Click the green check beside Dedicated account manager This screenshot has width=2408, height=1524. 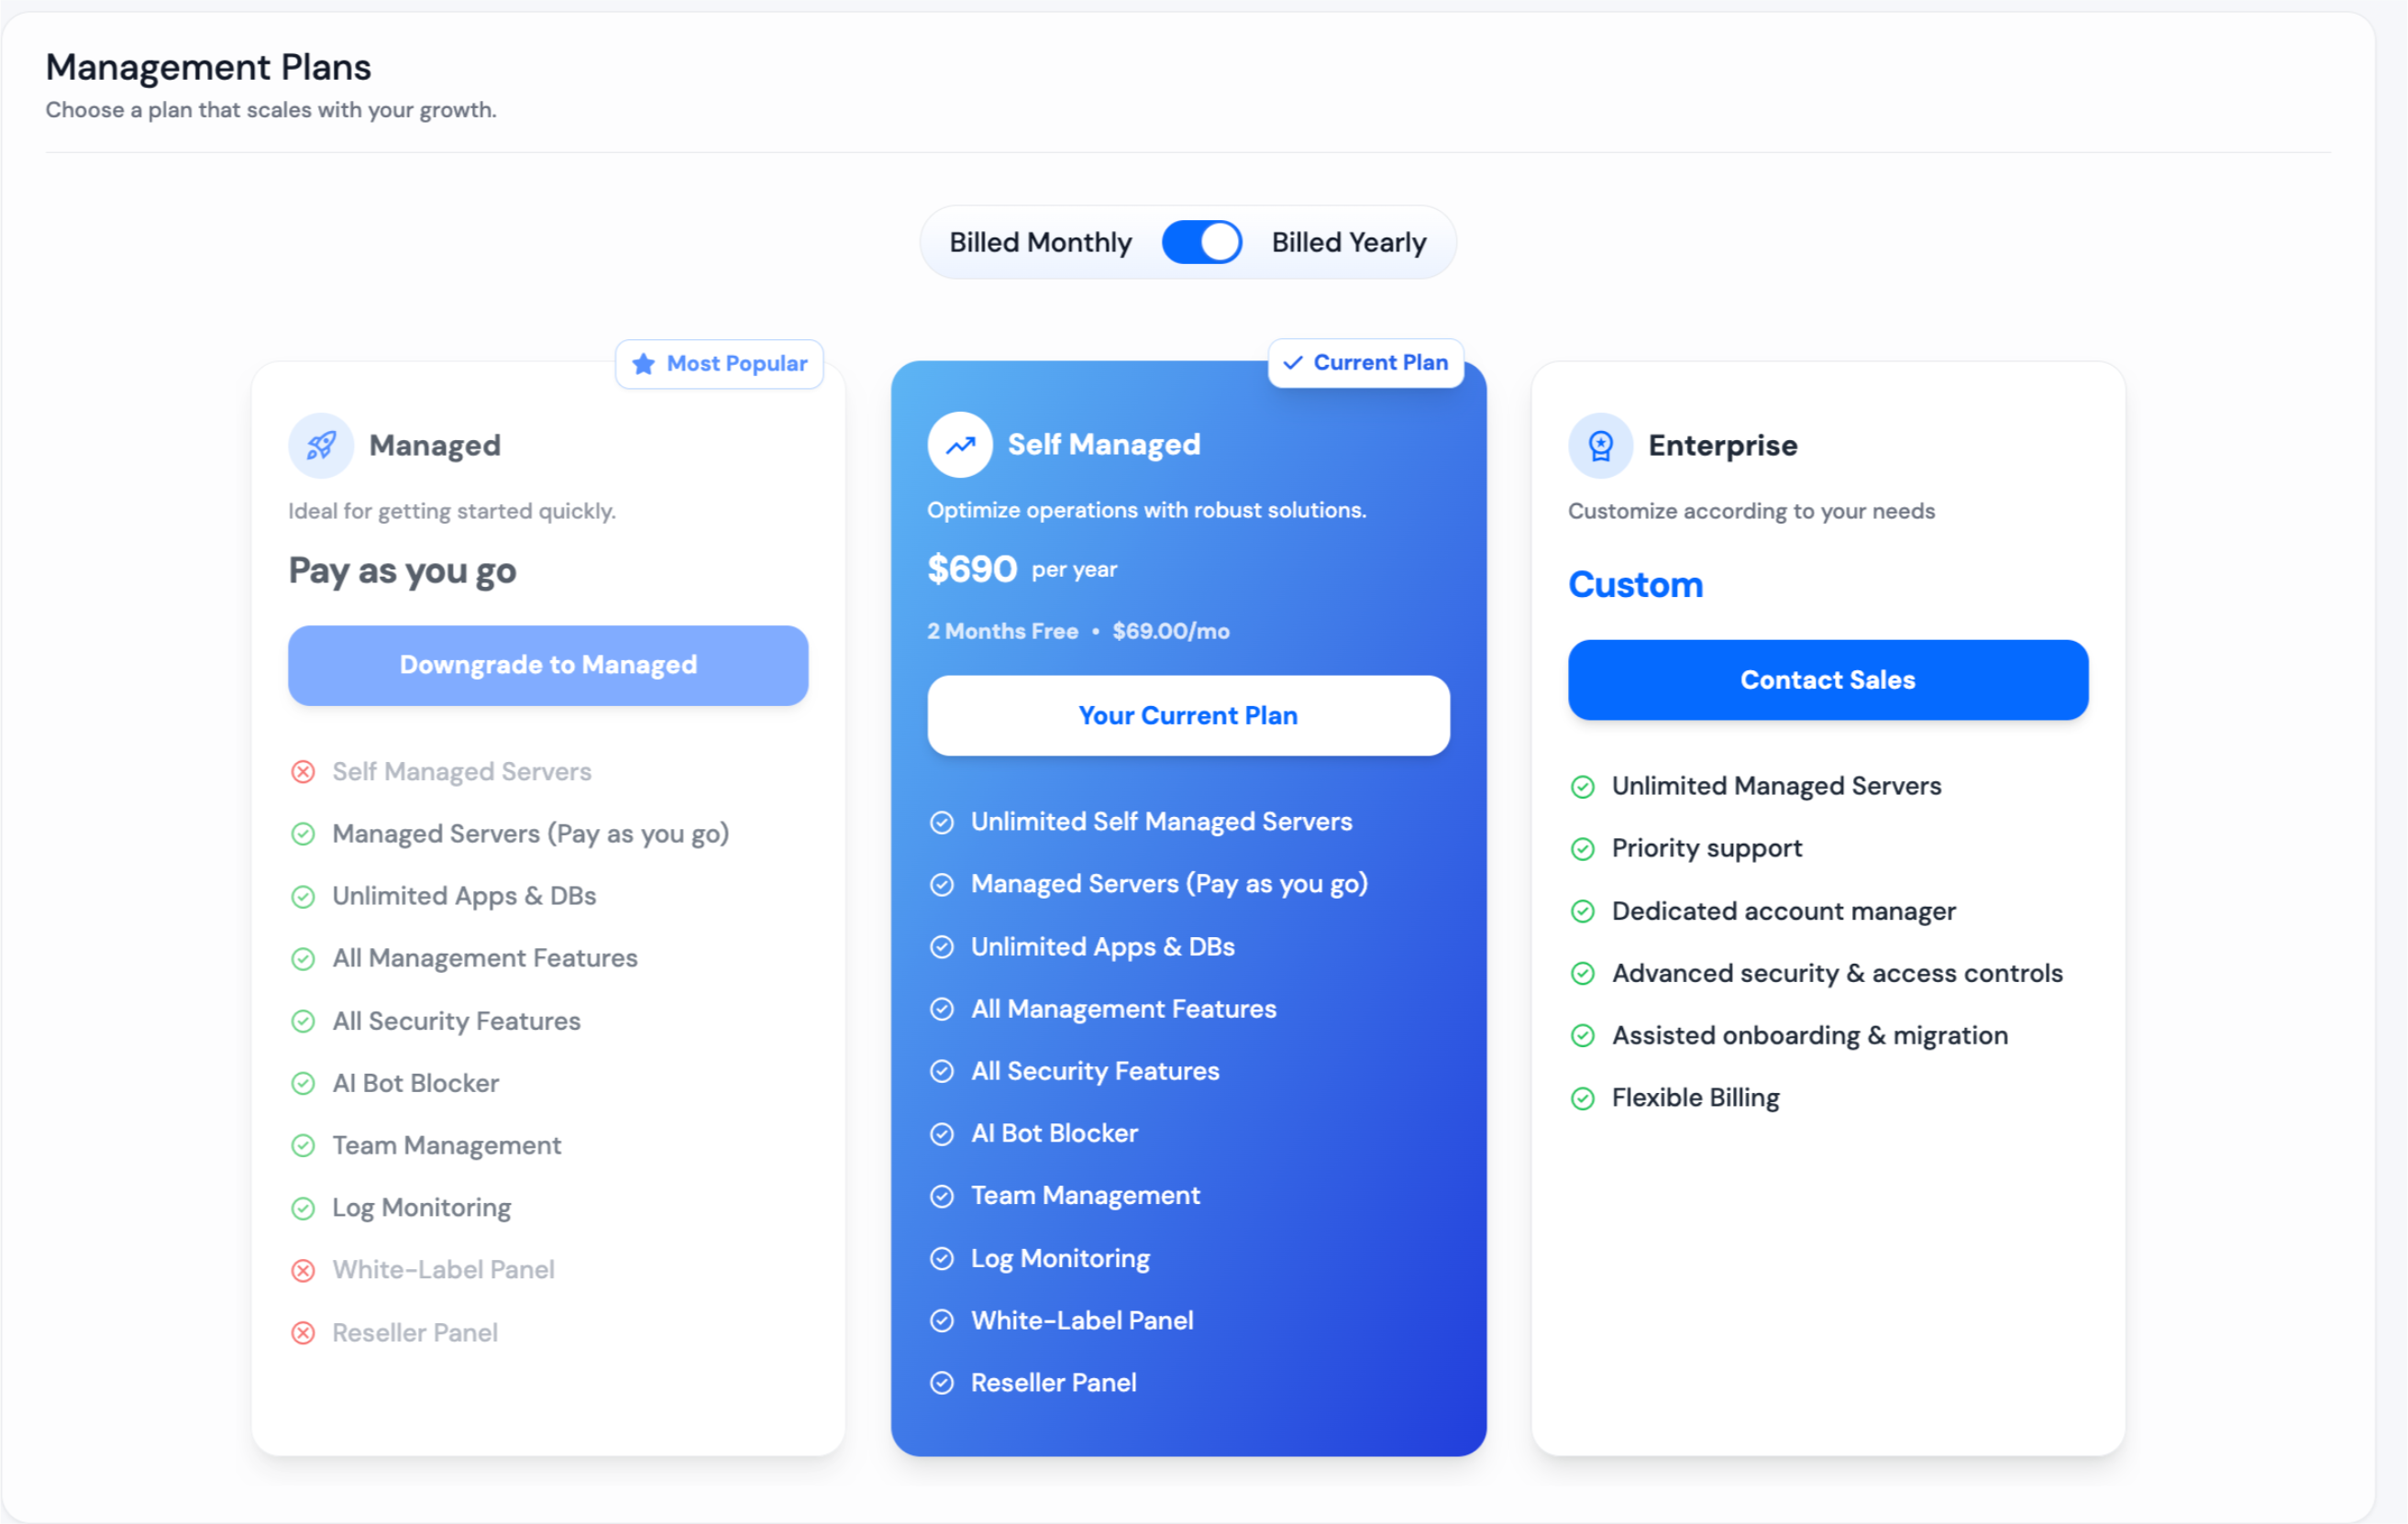(1583, 911)
